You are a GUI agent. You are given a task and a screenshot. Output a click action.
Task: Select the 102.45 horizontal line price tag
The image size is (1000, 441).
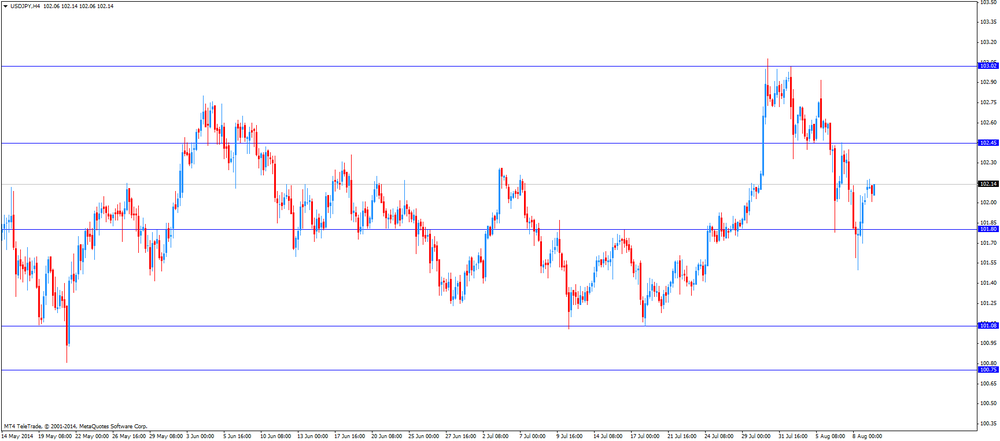click(x=988, y=143)
